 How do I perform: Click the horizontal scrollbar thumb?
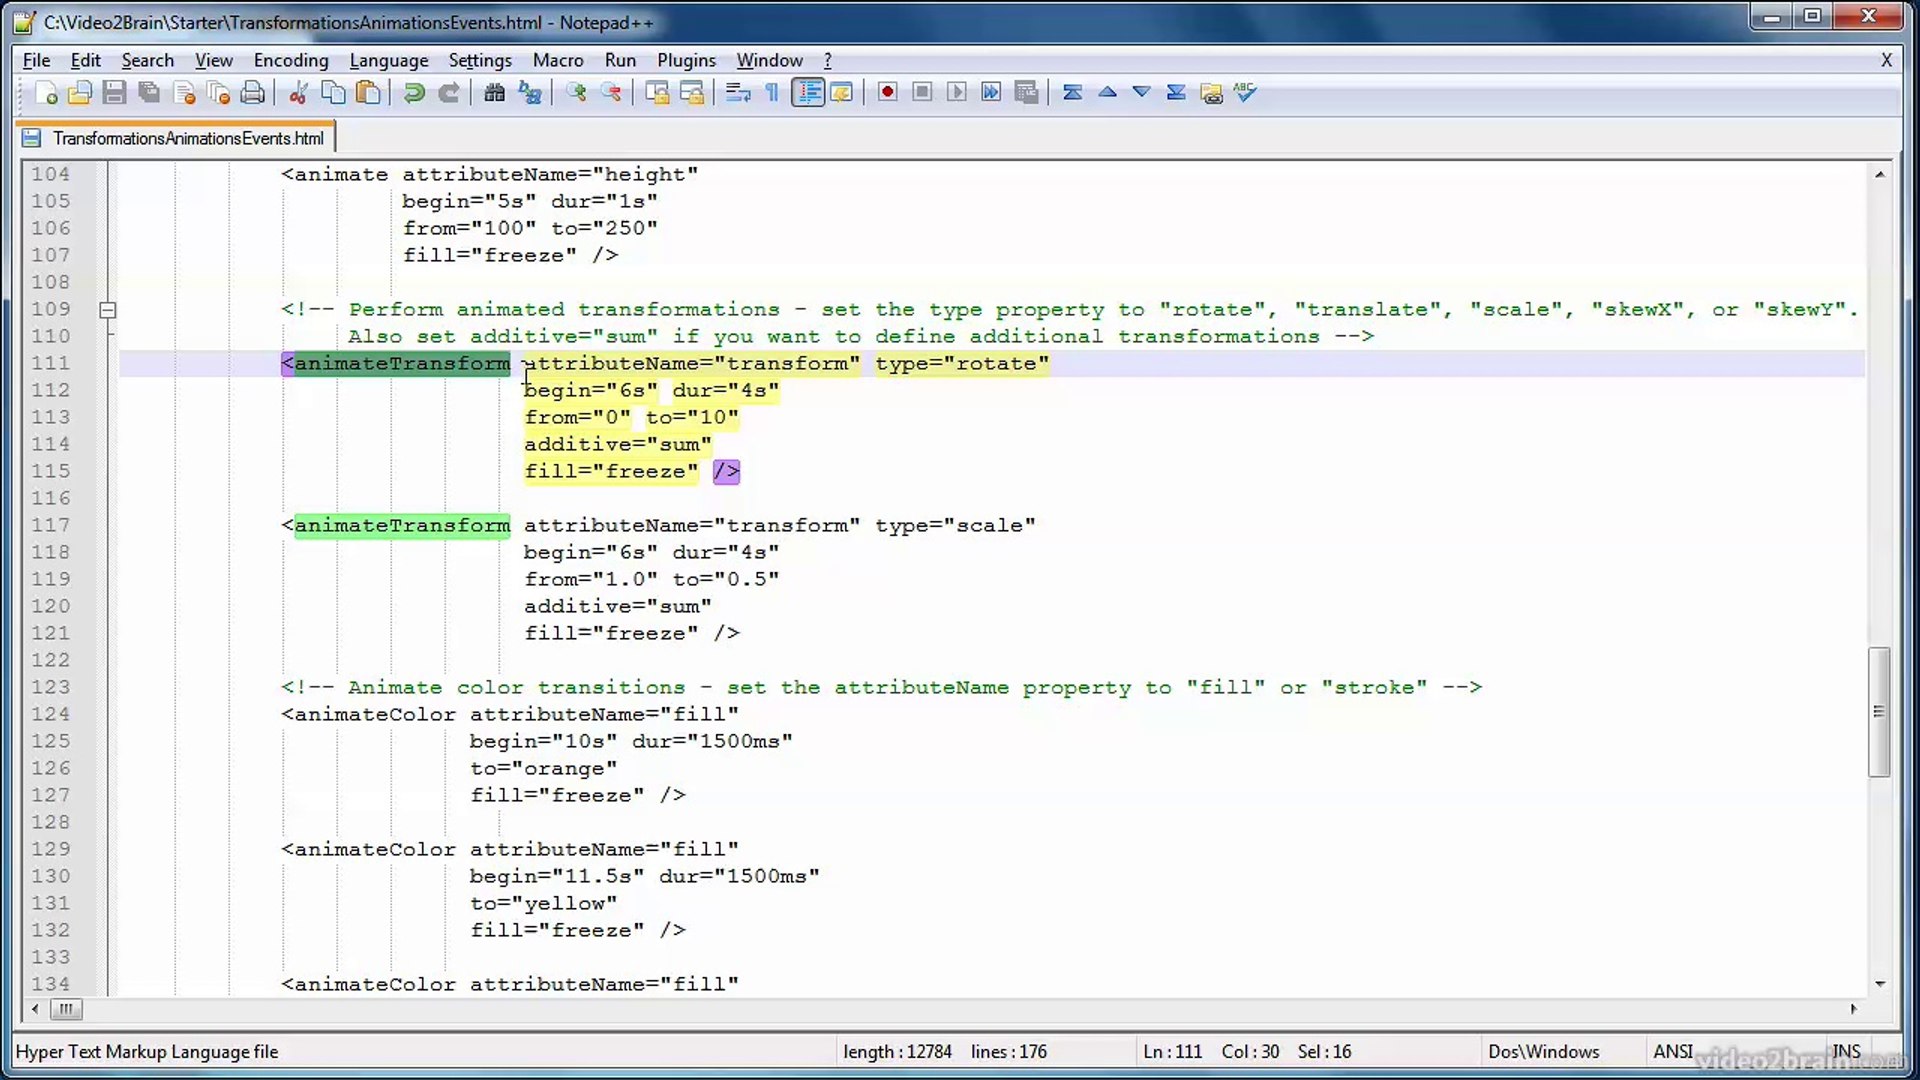(66, 1008)
